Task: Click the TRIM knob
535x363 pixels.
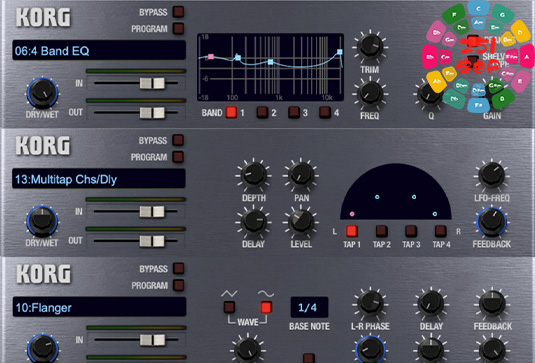Action: pyautogui.click(x=370, y=47)
